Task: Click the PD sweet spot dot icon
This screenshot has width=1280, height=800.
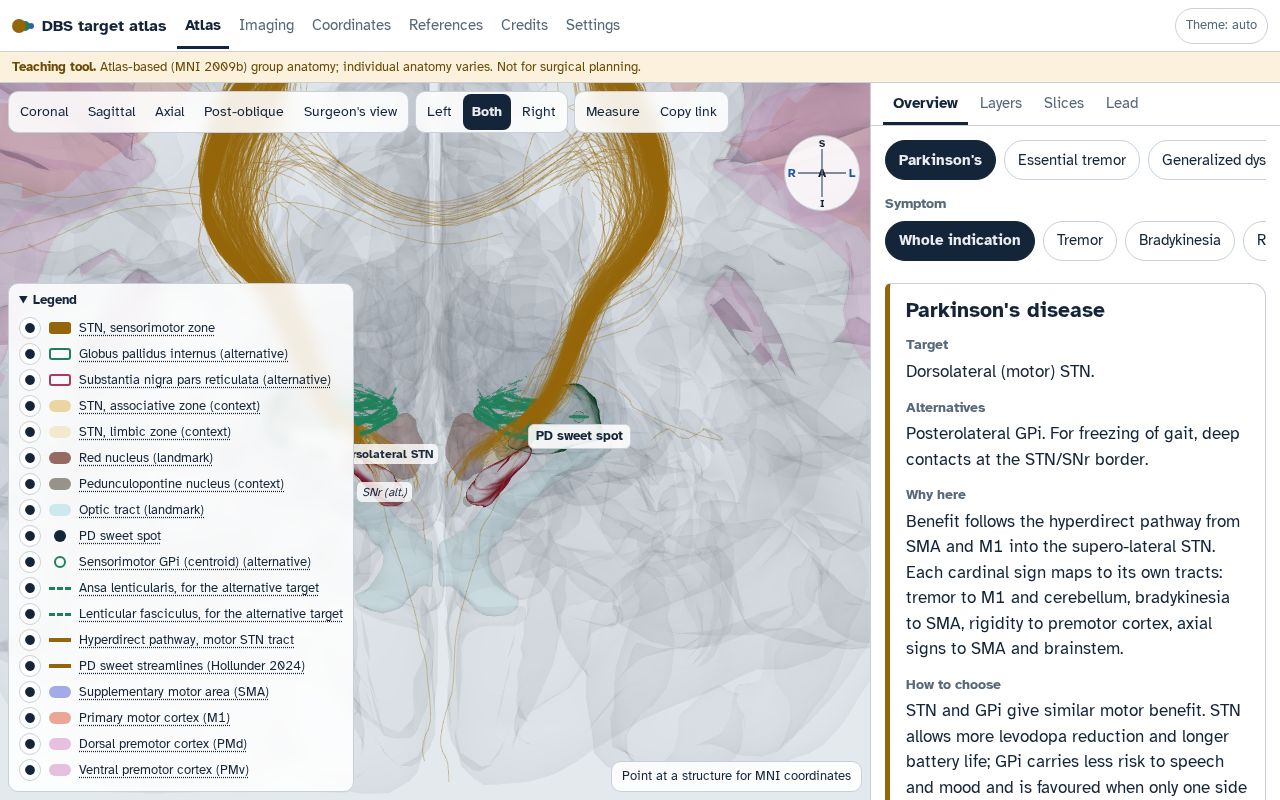Action: coord(60,536)
